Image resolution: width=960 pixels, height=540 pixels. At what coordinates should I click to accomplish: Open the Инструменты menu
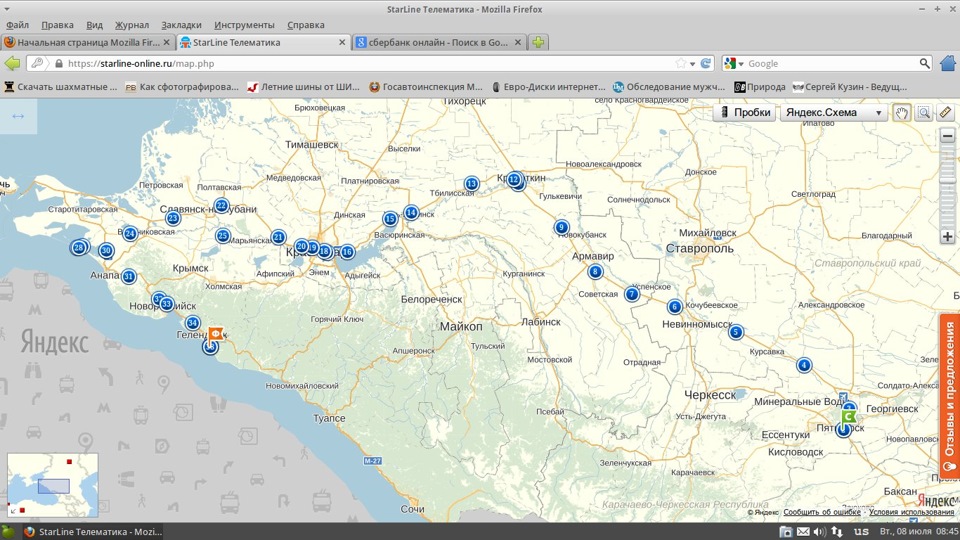[244, 25]
